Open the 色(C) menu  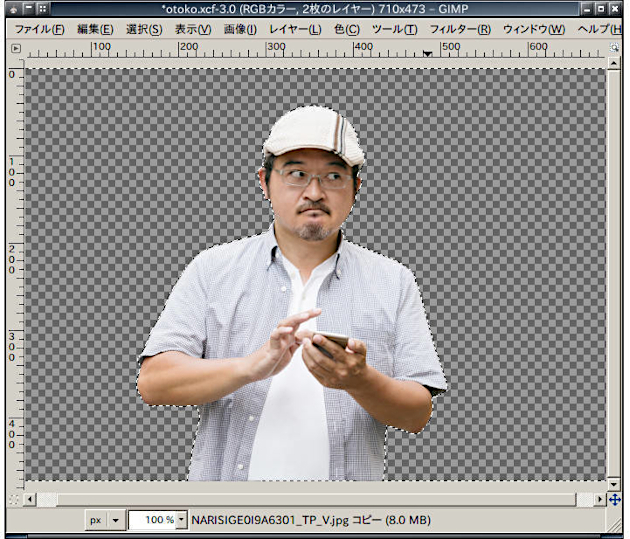coord(347,29)
